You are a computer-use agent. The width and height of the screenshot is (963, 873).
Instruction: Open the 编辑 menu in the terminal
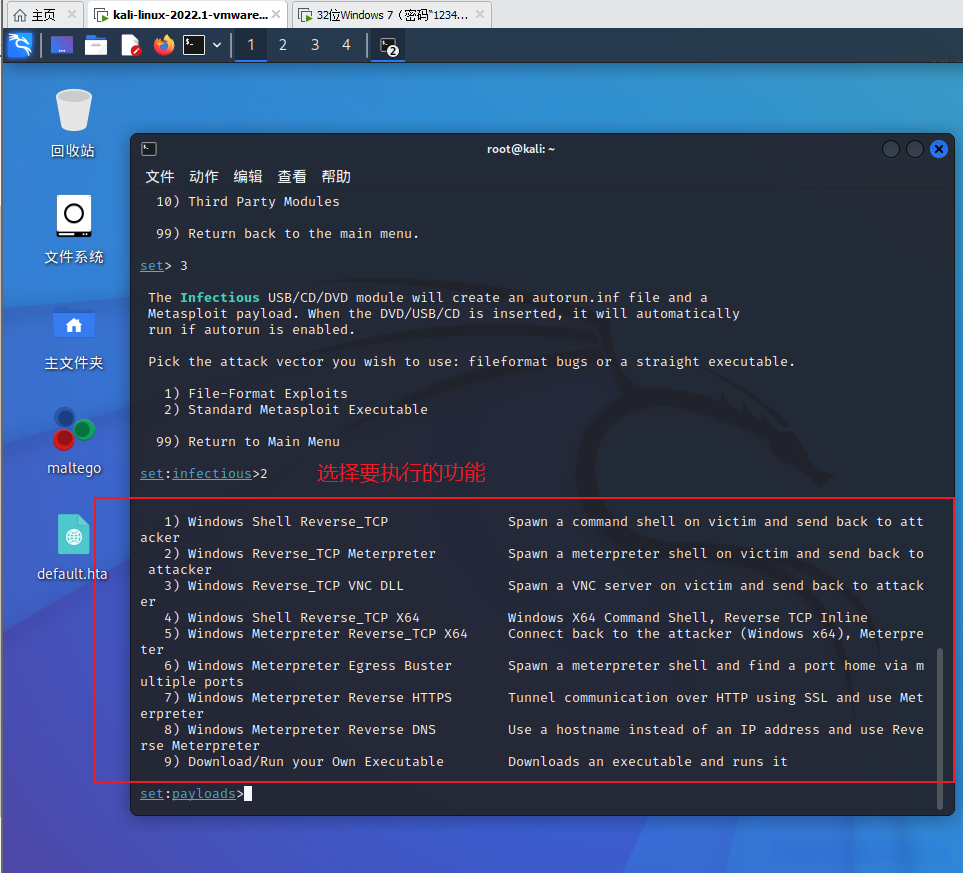[248, 177]
